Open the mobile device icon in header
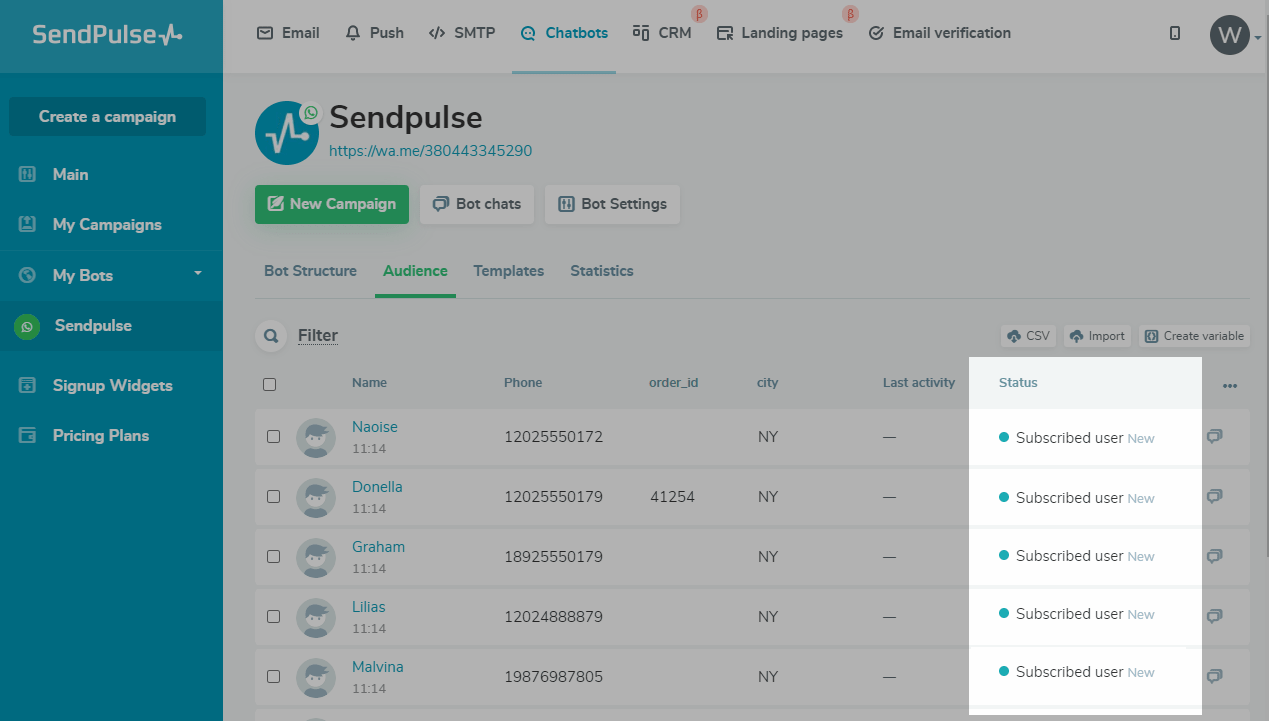Viewport: 1269px width, 721px height. (1175, 33)
